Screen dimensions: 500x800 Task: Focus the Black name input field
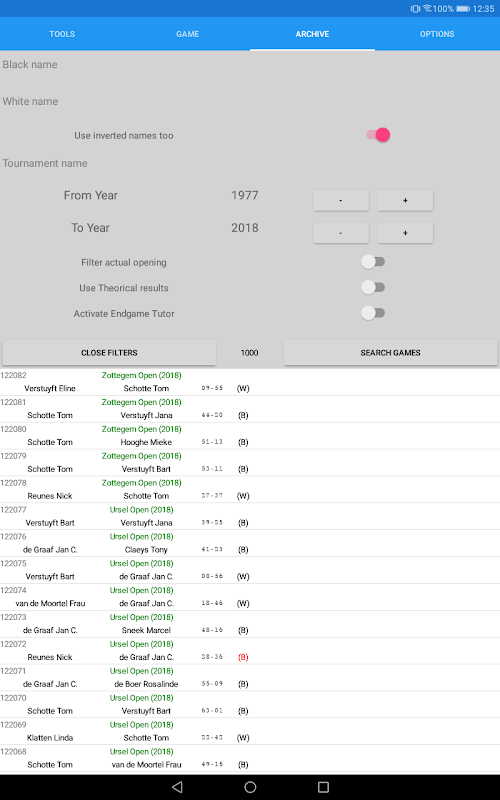coord(250,65)
